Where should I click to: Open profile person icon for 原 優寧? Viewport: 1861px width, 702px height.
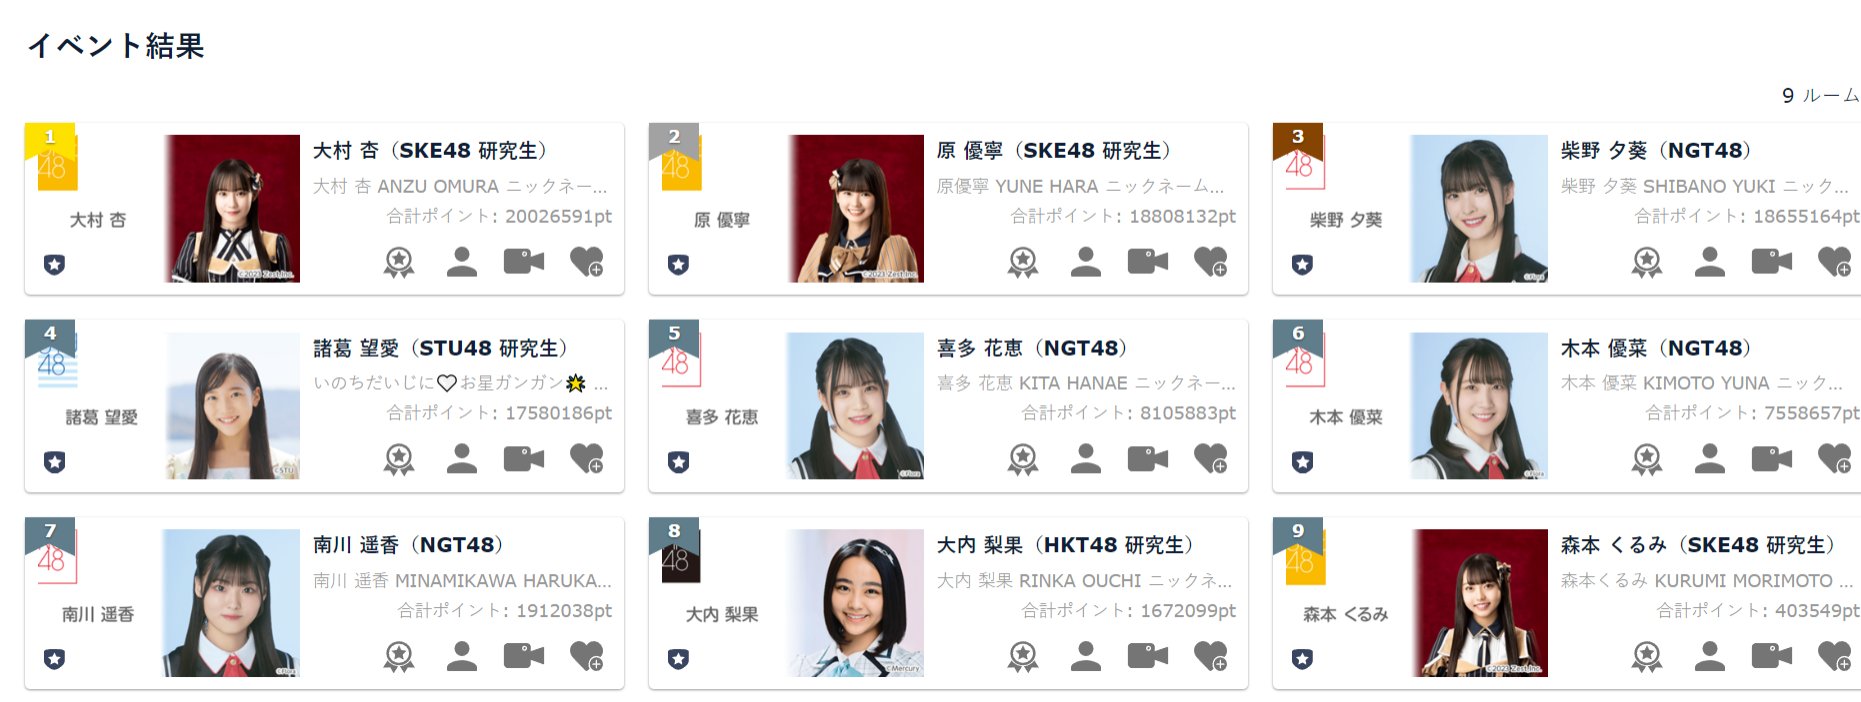coord(1085,262)
